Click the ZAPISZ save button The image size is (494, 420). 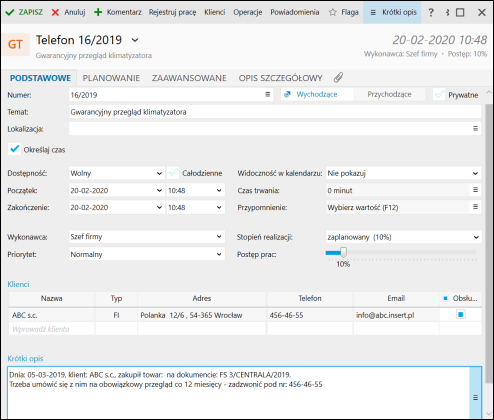[x=24, y=12]
